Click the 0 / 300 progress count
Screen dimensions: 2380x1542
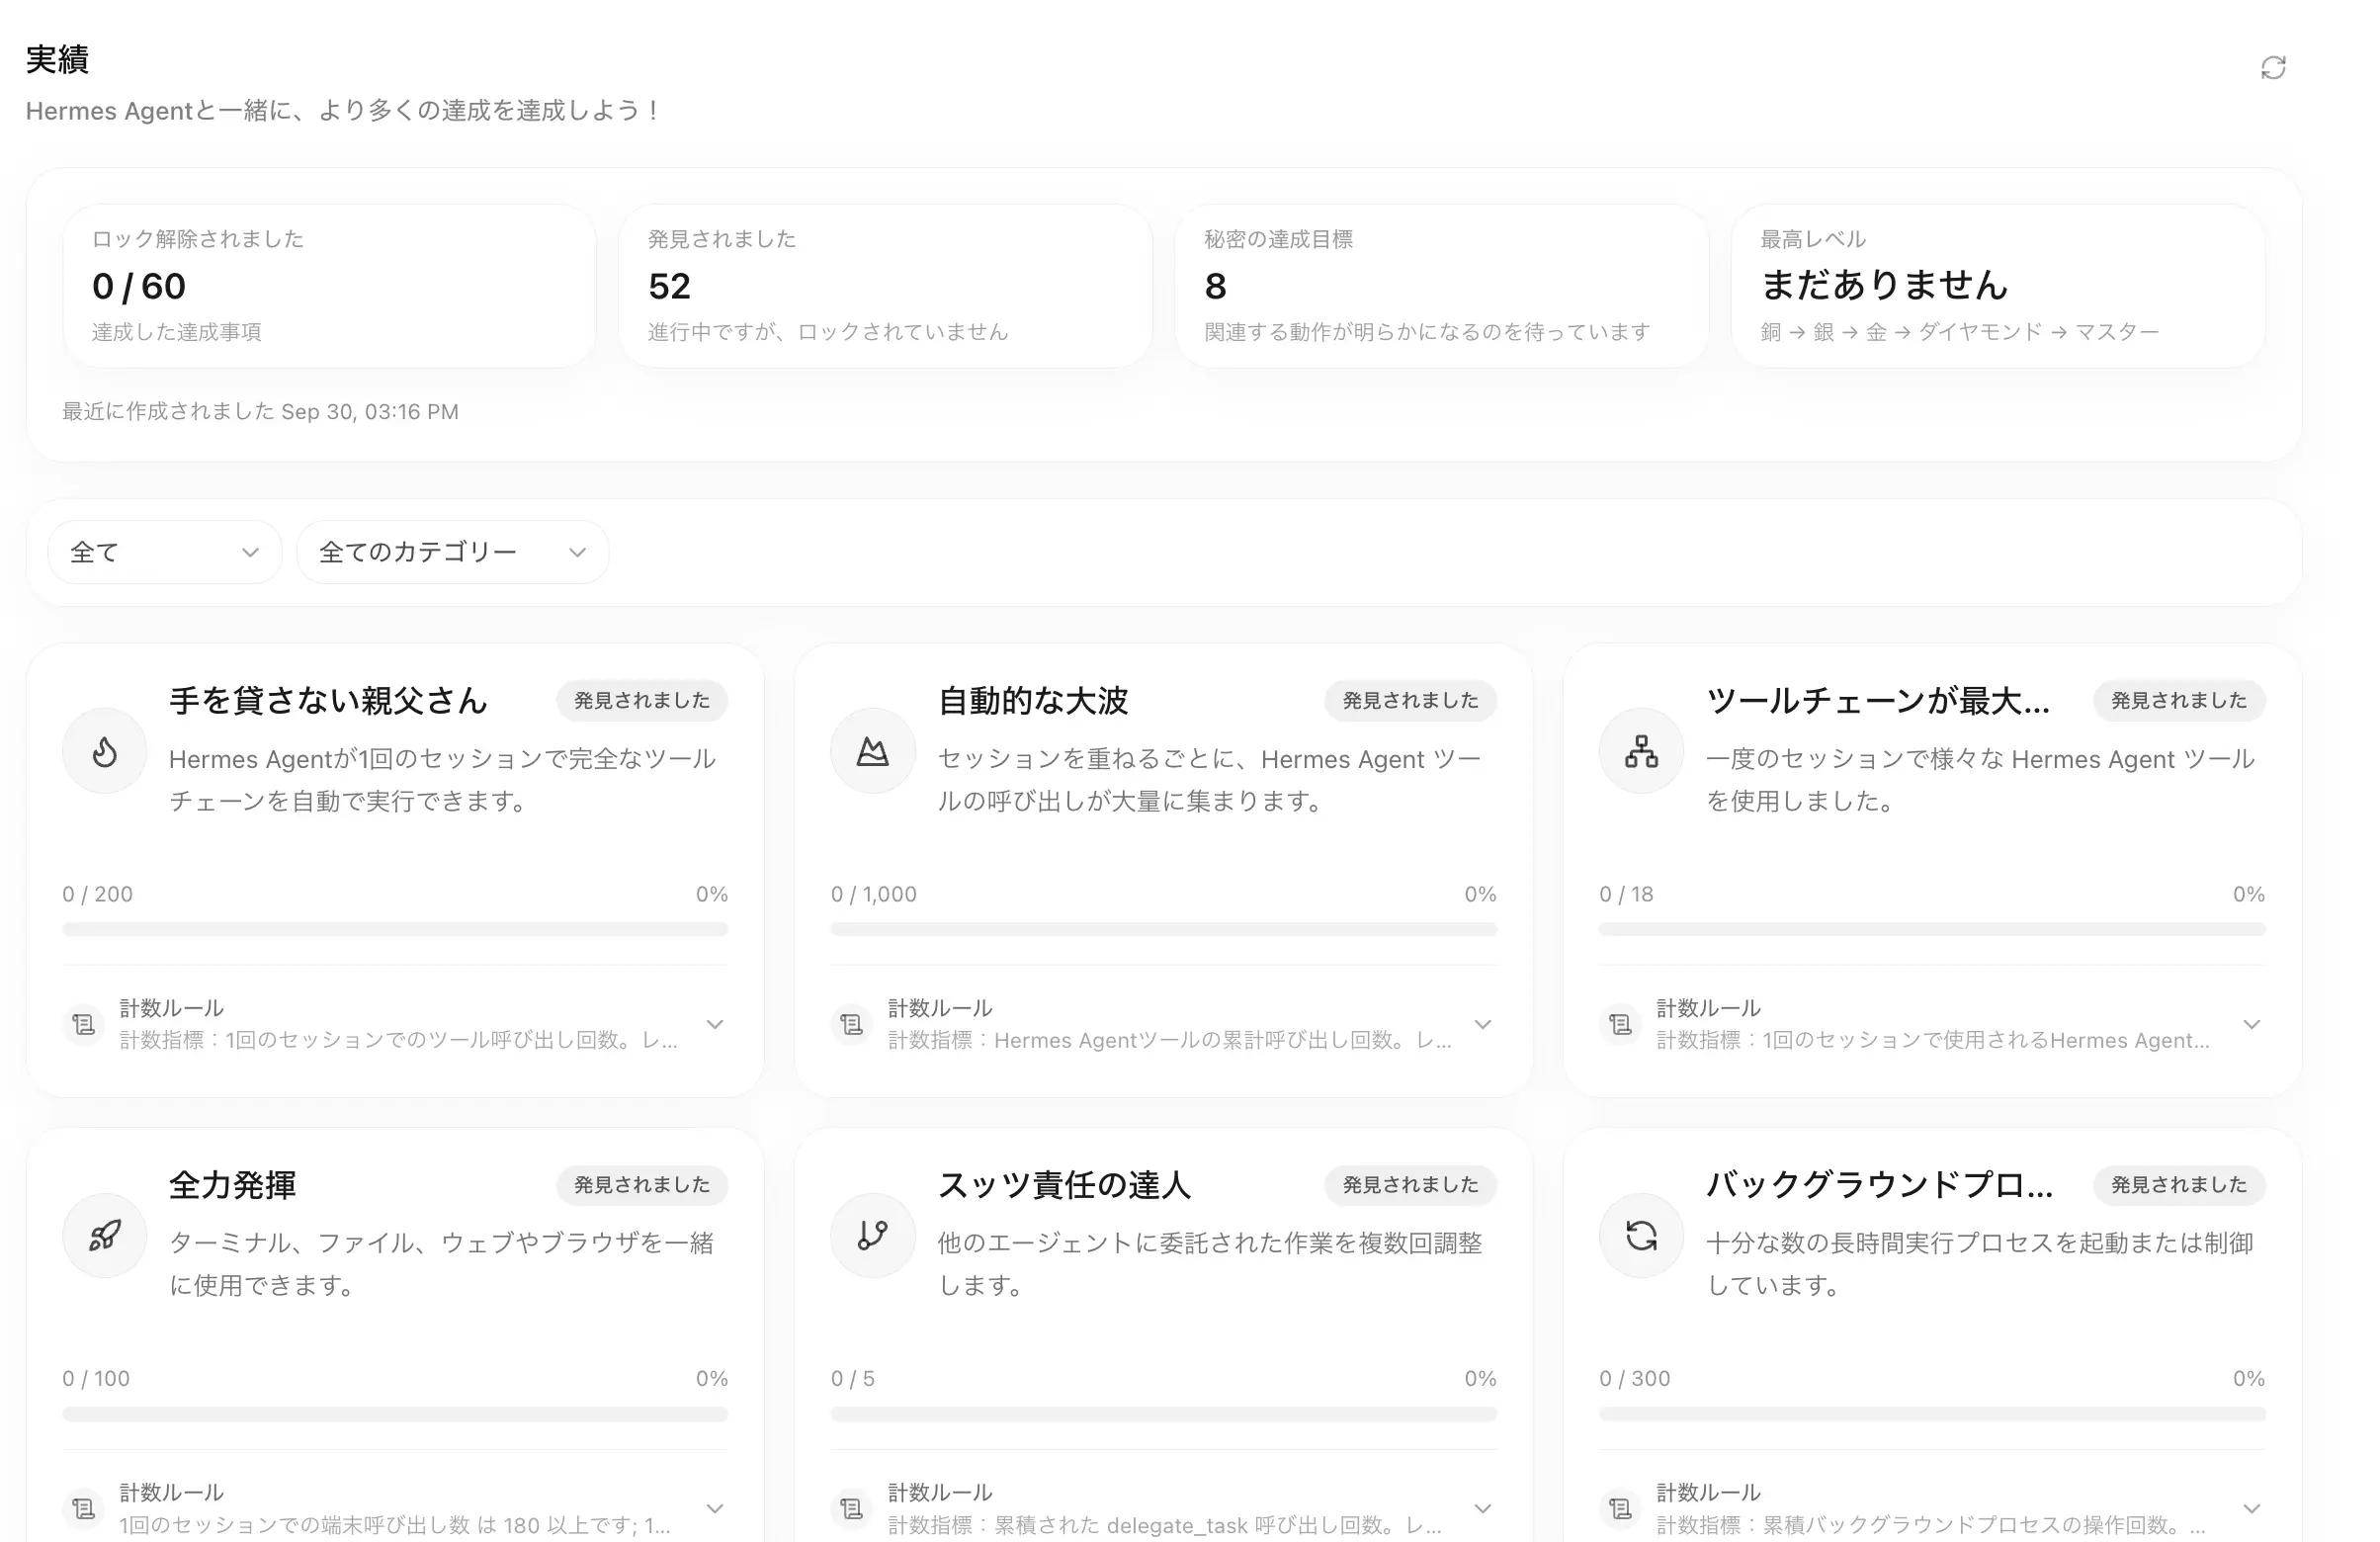pos(1634,1377)
